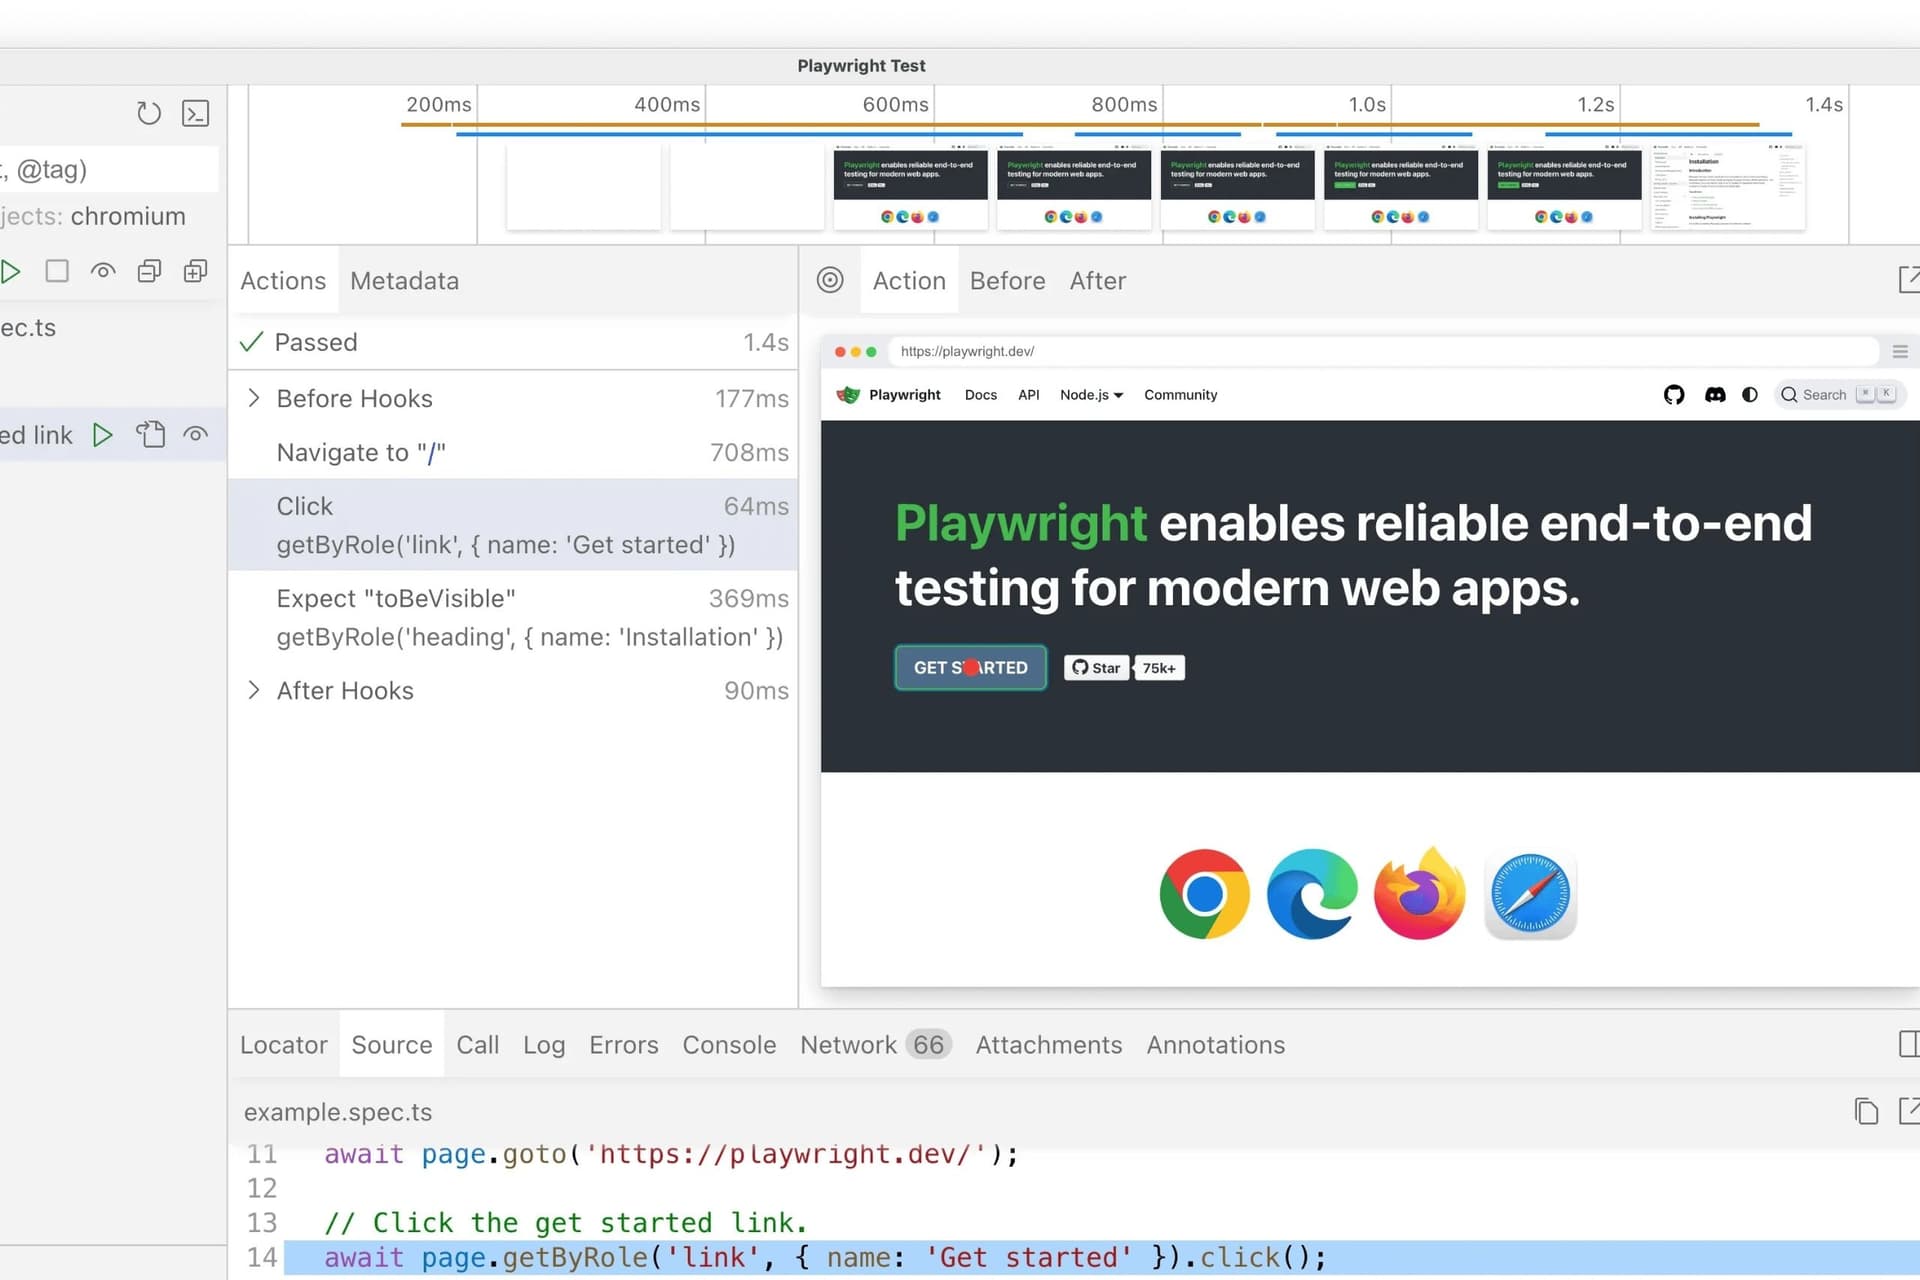Image resolution: width=1920 pixels, height=1280 pixels.
Task: Click the 75k+ stargazers count link
Action: pyautogui.click(x=1159, y=668)
